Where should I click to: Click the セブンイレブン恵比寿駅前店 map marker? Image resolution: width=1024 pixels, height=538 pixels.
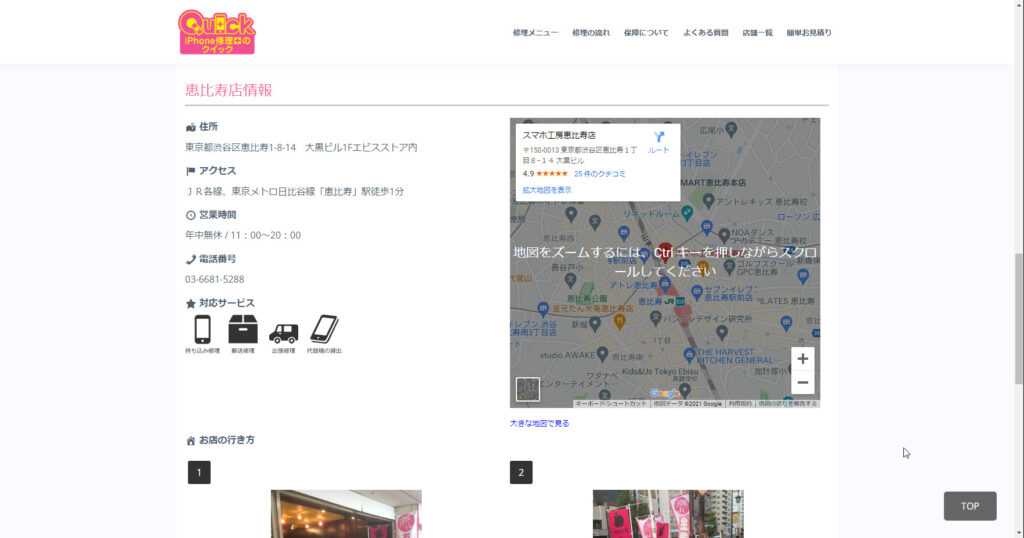(x=697, y=292)
